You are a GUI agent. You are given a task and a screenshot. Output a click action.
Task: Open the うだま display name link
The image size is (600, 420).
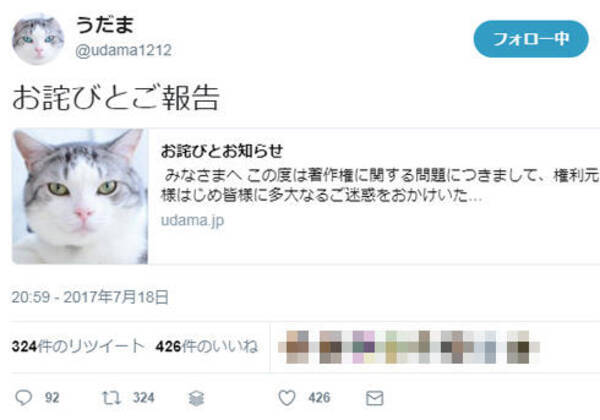click(104, 25)
